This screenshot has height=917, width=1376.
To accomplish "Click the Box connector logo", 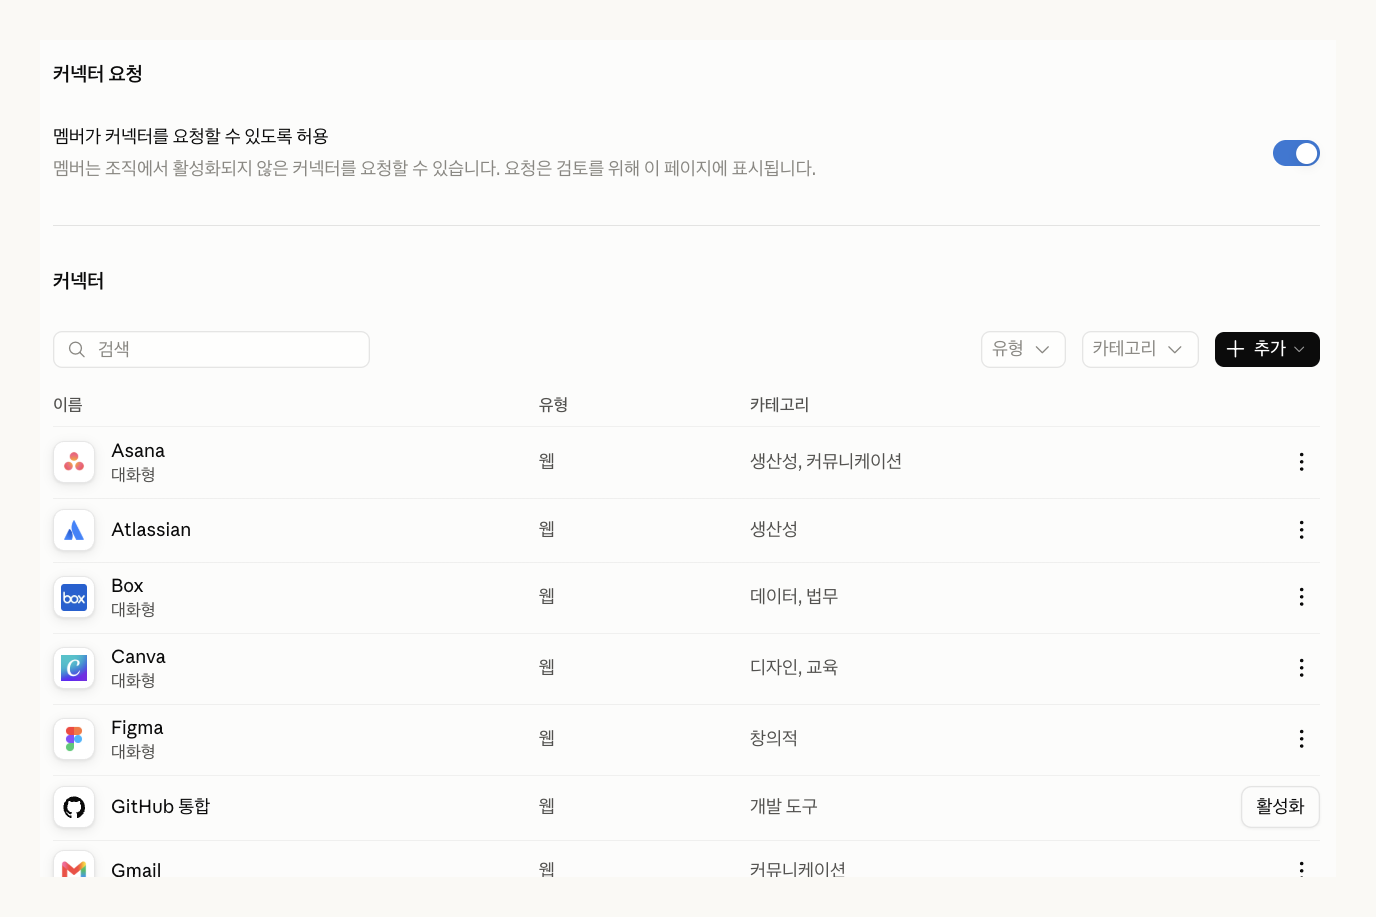I will 74,597.
